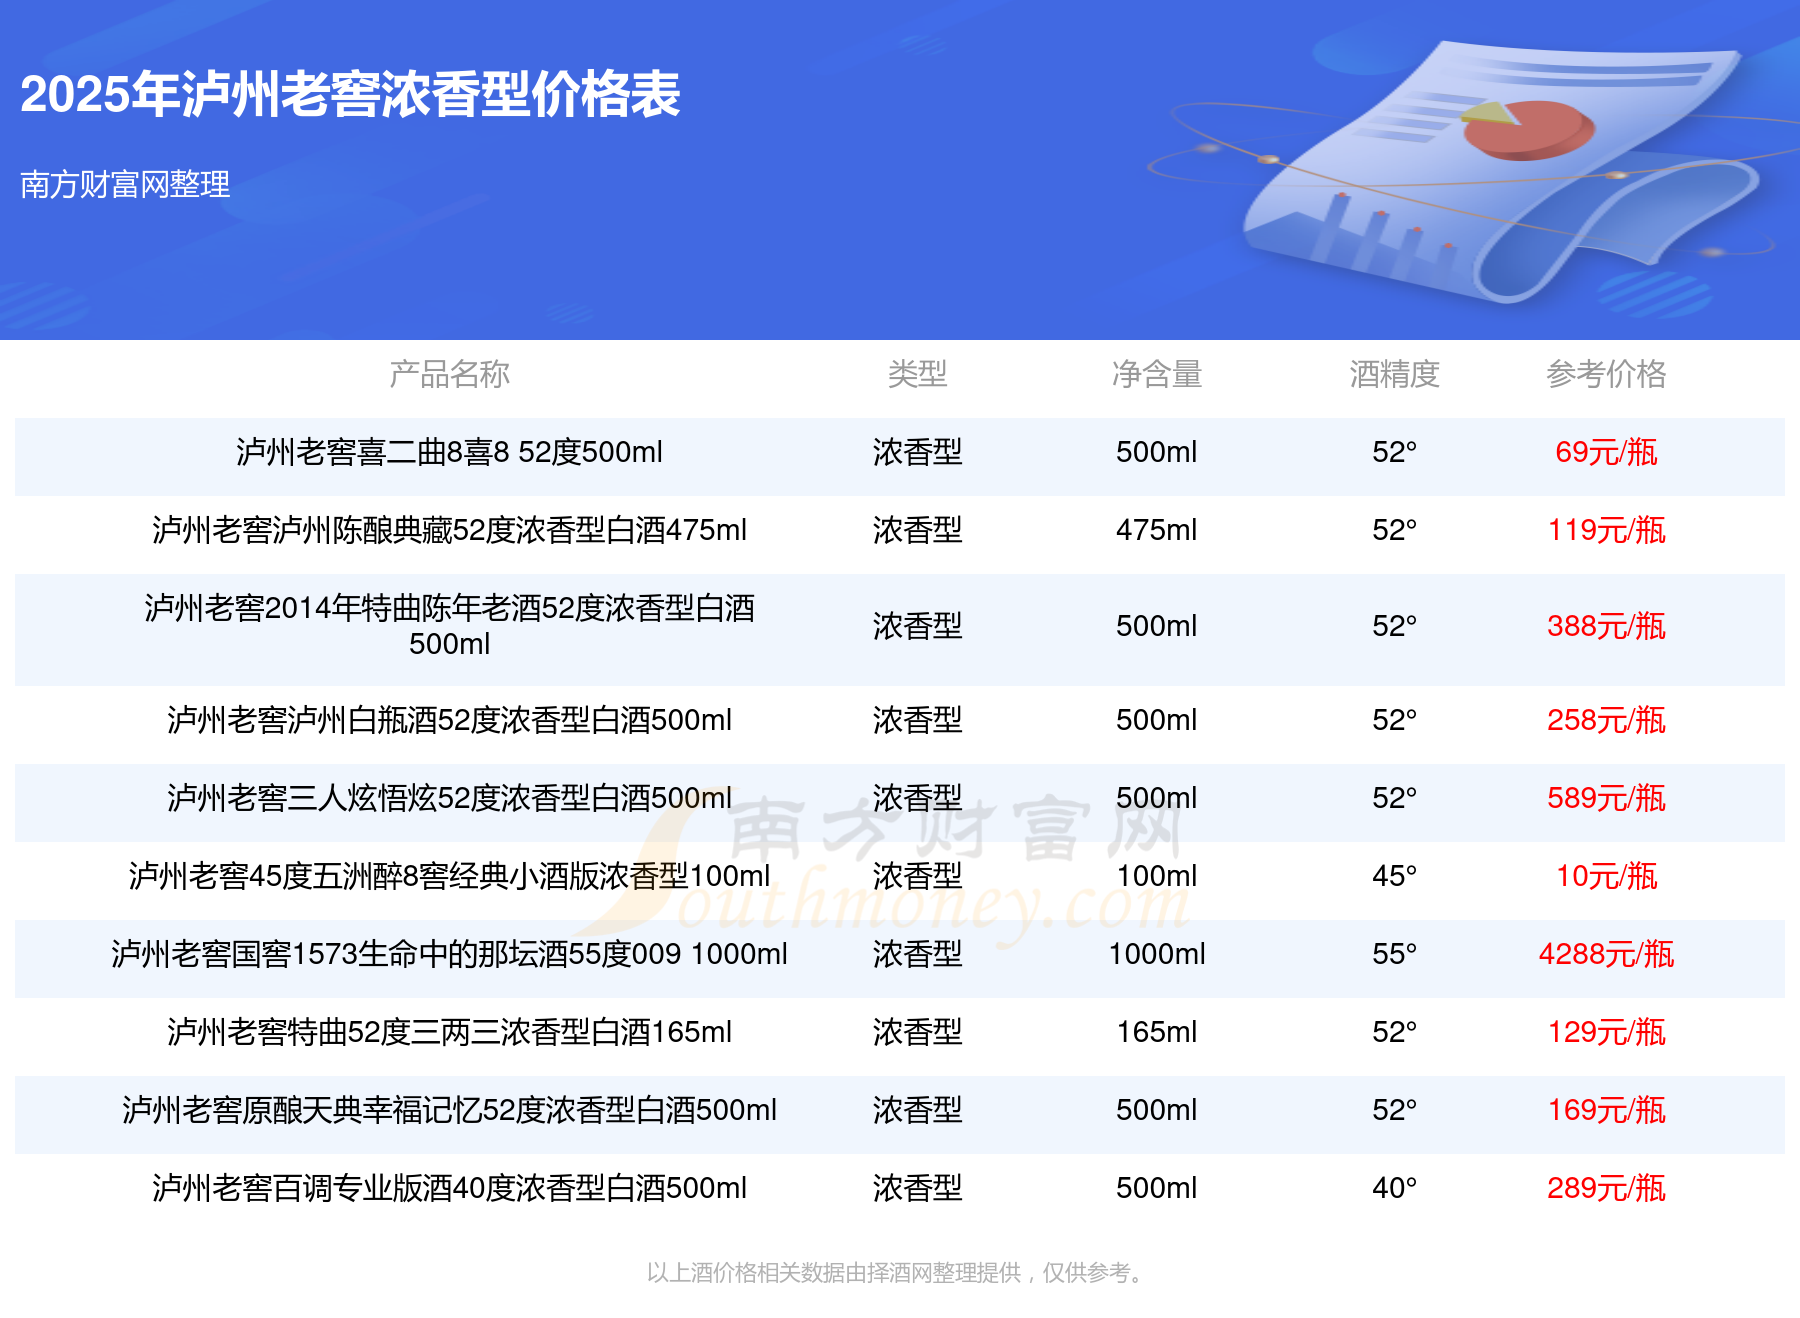Click 52° in the 三两三 165ml row
Image resolution: width=1800 pixels, height=1318 pixels.
pyautogui.click(x=1395, y=1032)
